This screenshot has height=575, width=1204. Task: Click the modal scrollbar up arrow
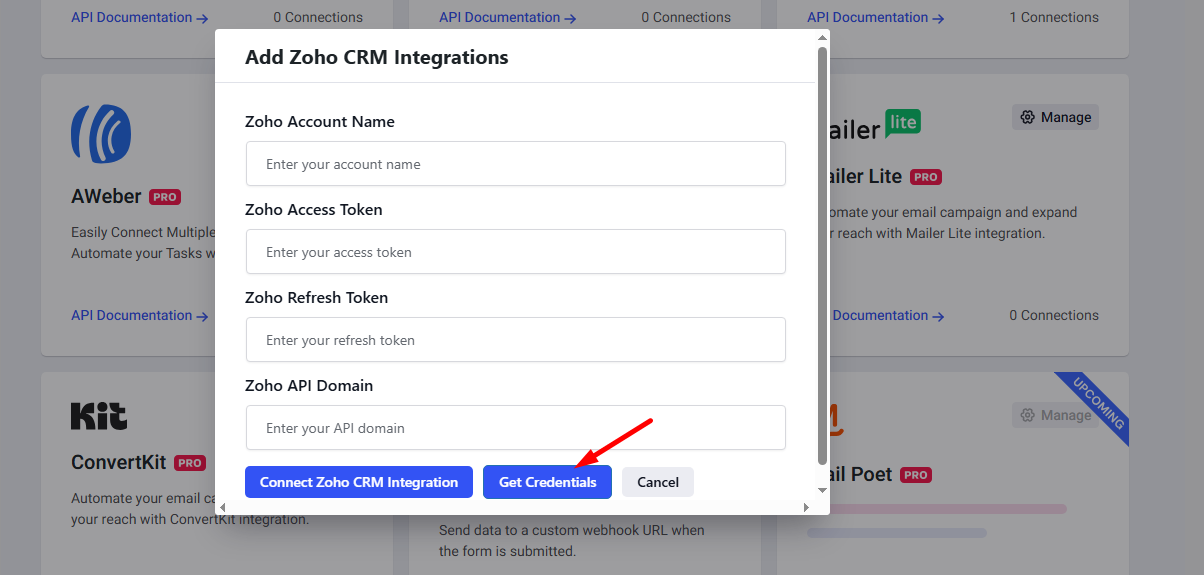(x=822, y=38)
